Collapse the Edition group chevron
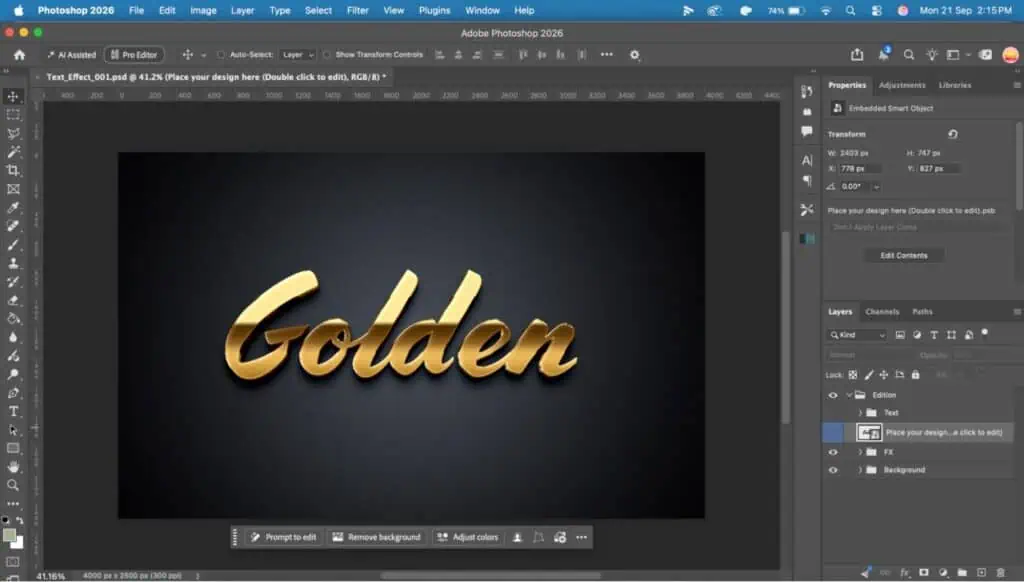Viewport: 1024px width, 582px height. 849,395
